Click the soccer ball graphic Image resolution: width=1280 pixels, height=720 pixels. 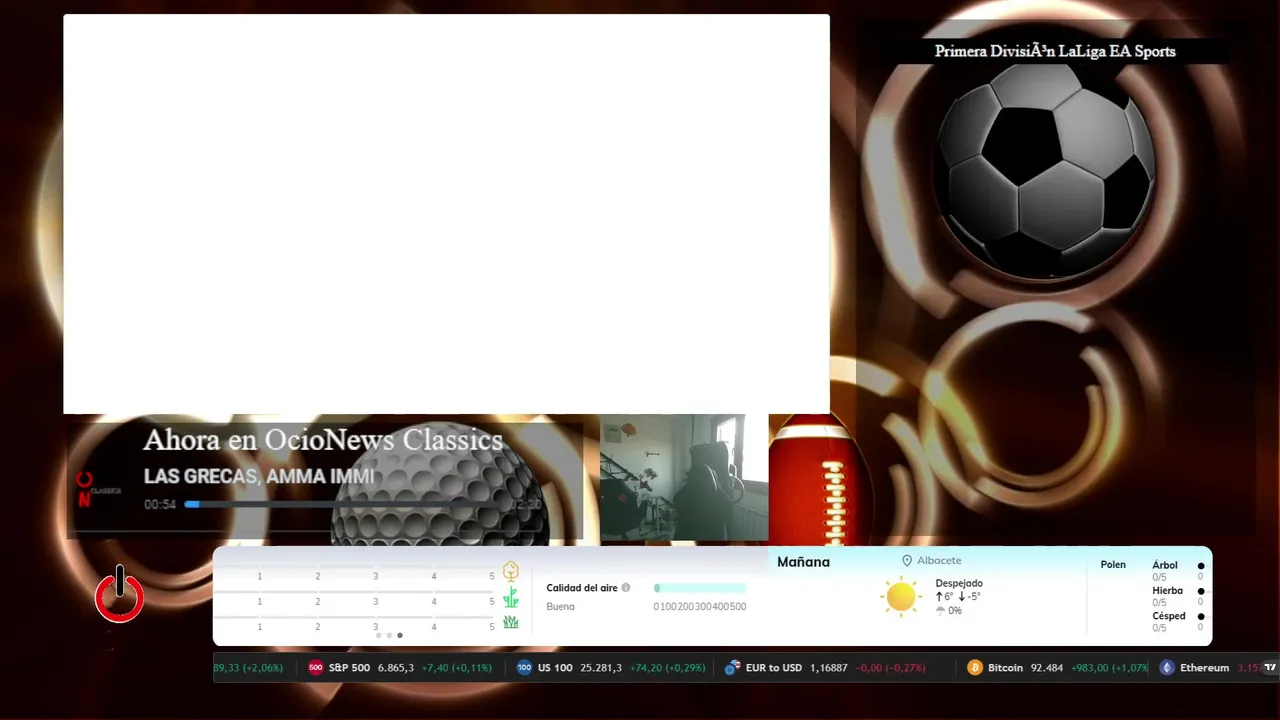1043,168
